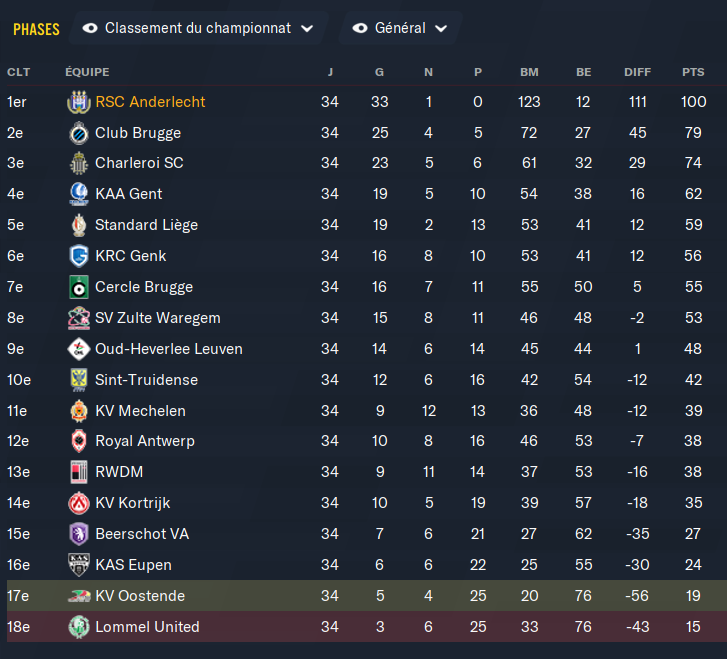The height and width of the screenshot is (659, 727).
Task: Sort standings by DIFF column
Action: coord(637,72)
